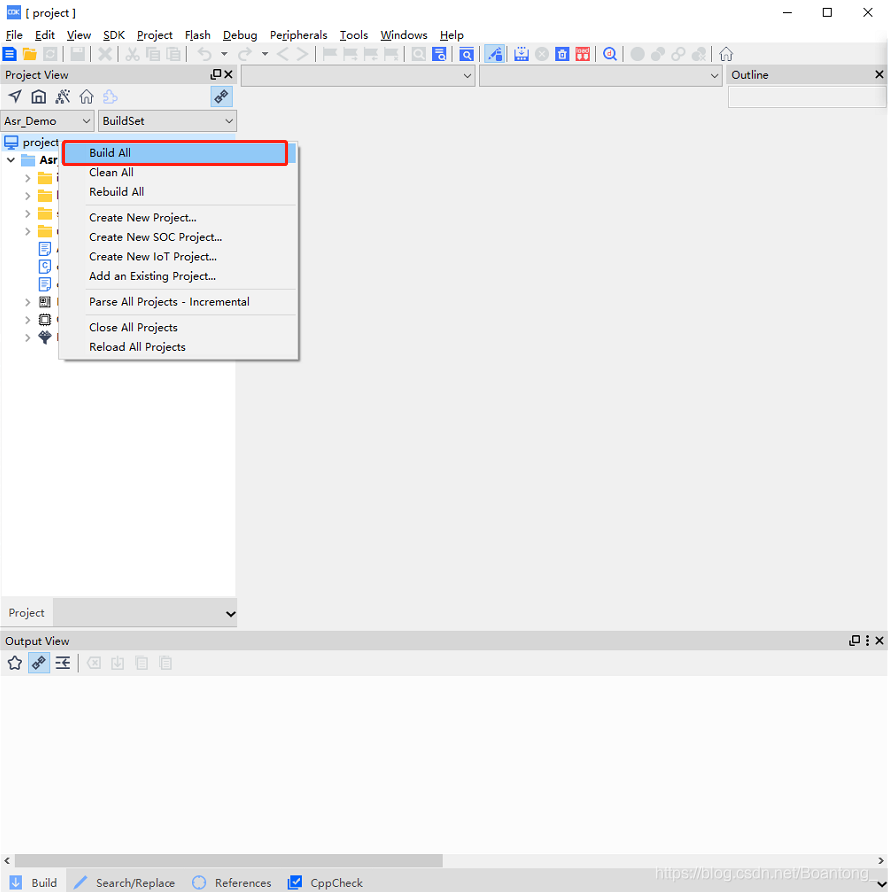Open the BuildSet dropdown
The height and width of the screenshot is (892, 888).
pos(167,121)
